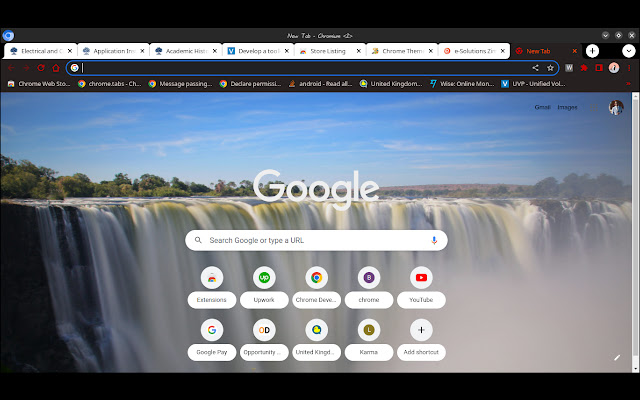This screenshot has height=400, width=640.
Task: Switch to the Application Ins... tab
Action: click(113, 51)
